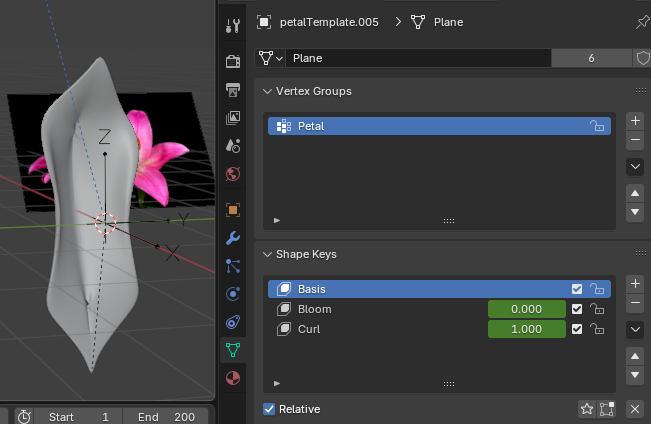
Task: Select the Basis shape key
Action: pyautogui.click(x=439, y=289)
